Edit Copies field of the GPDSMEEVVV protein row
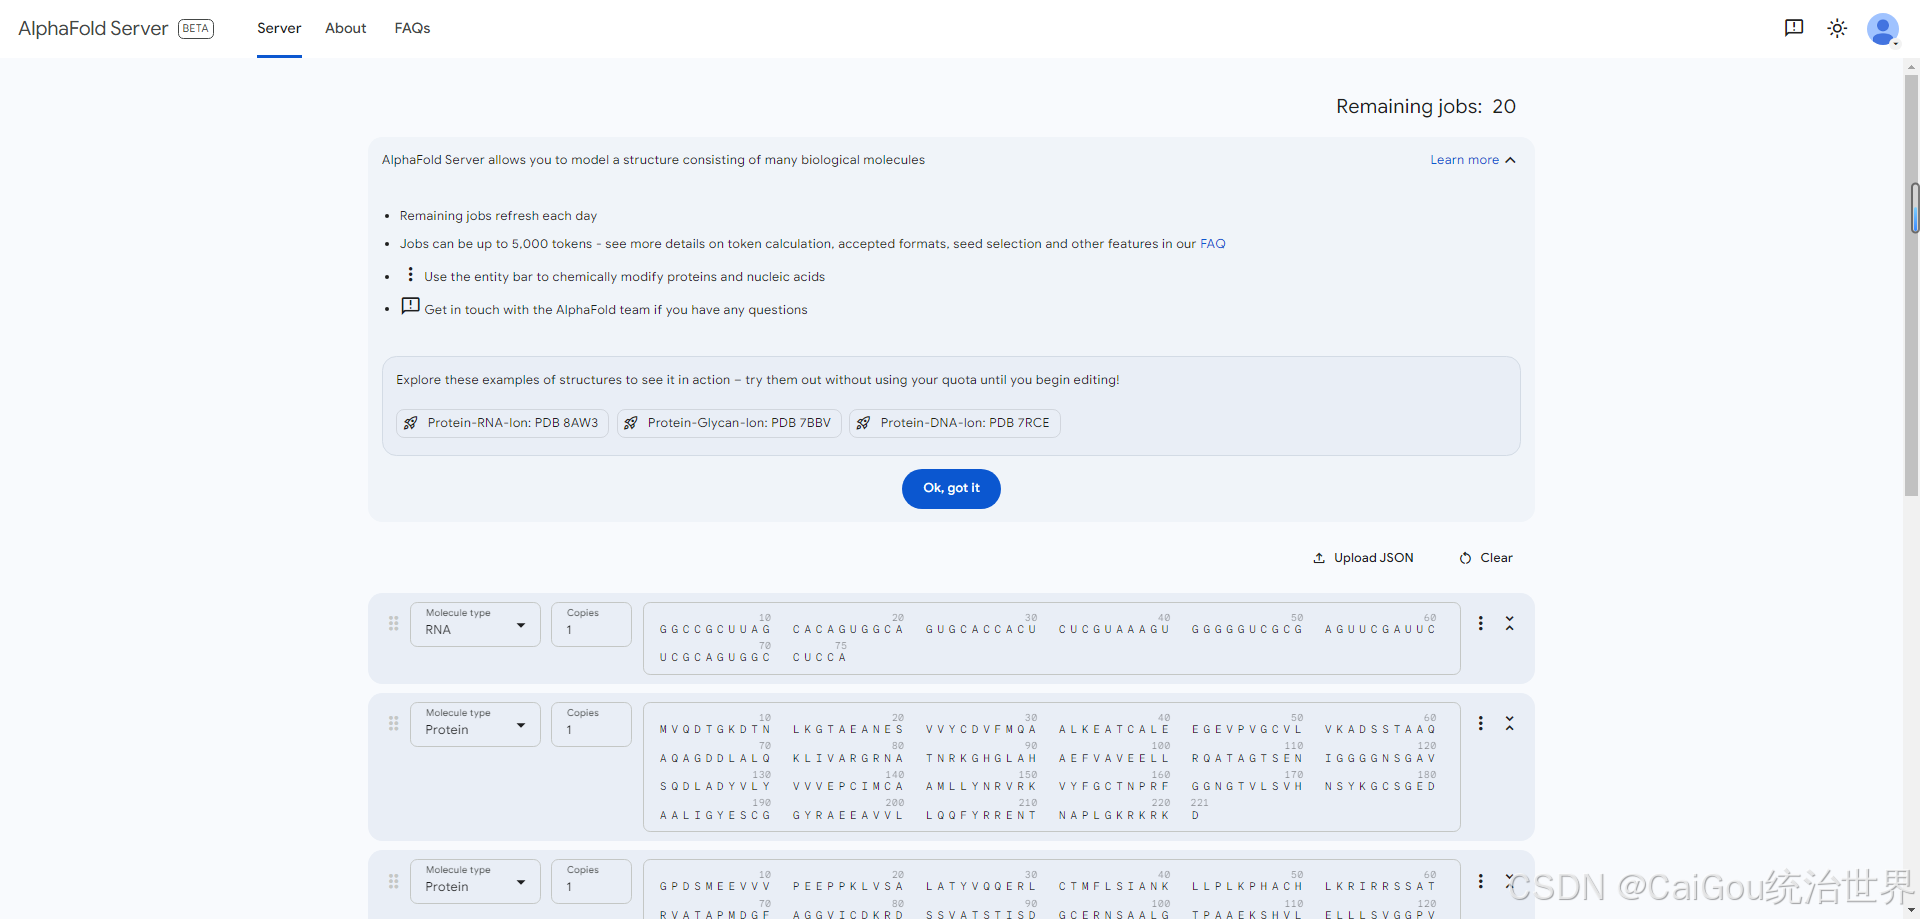Image resolution: width=1920 pixels, height=919 pixels. 591,881
